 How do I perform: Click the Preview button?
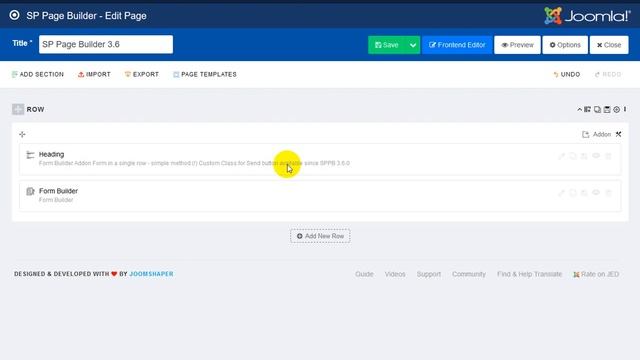click(x=517, y=45)
